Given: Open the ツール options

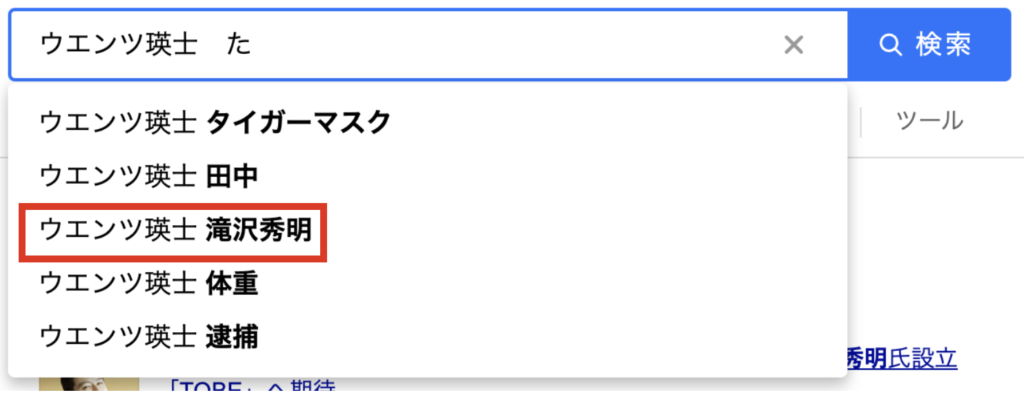Looking at the screenshot, I should pos(930,121).
